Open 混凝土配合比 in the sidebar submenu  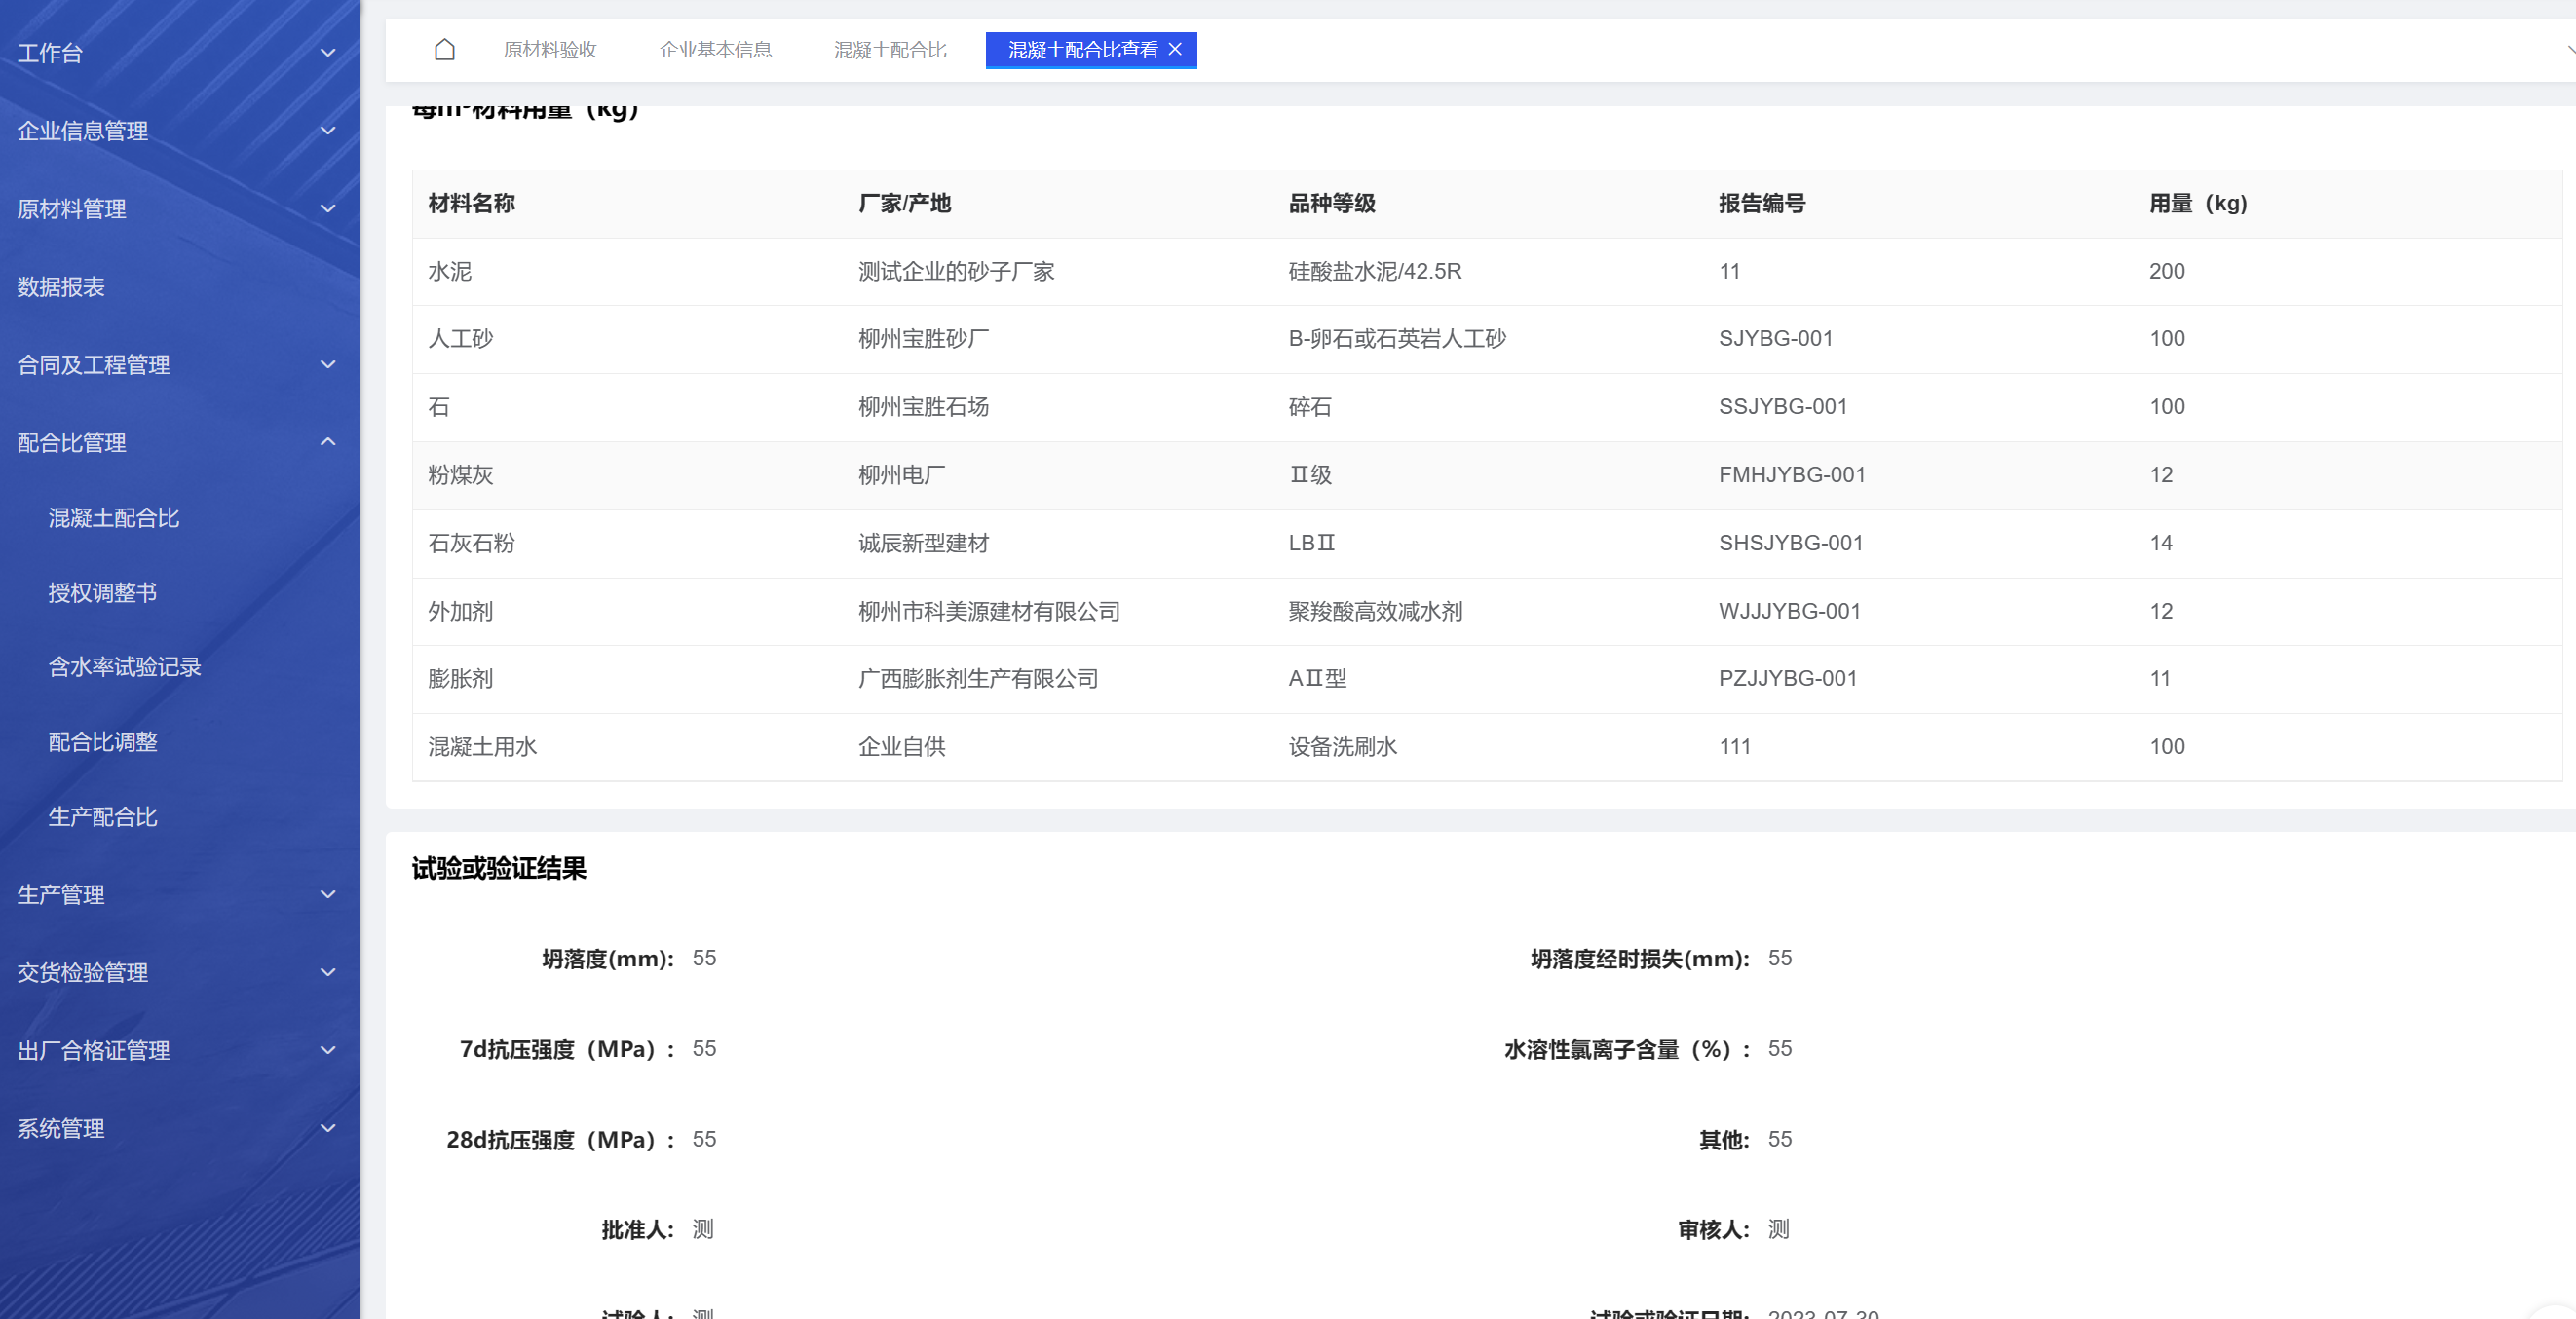[114, 518]
